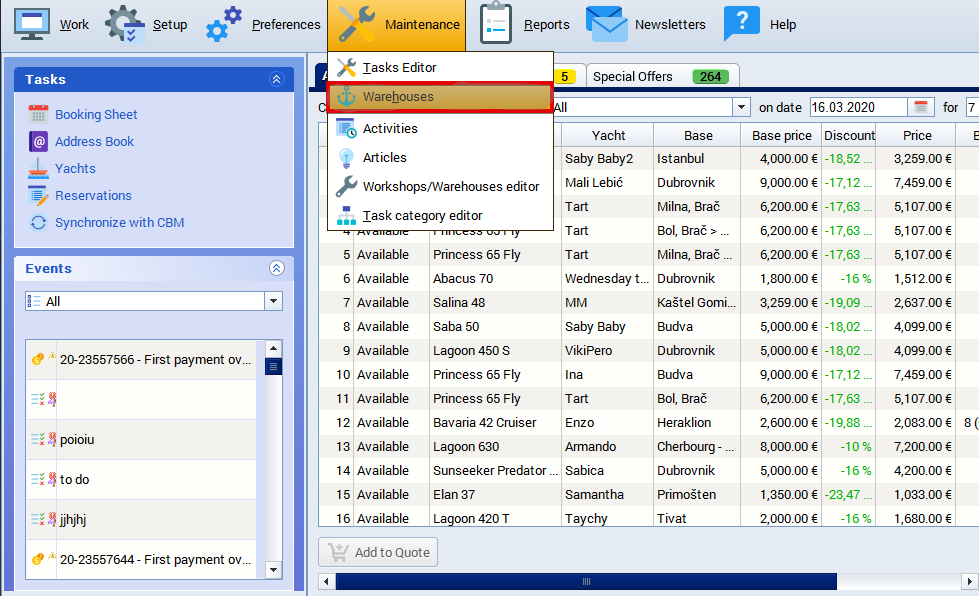Open the 'All' dropdown before on date
Viewport: 979px width, 596px height.
740,107
